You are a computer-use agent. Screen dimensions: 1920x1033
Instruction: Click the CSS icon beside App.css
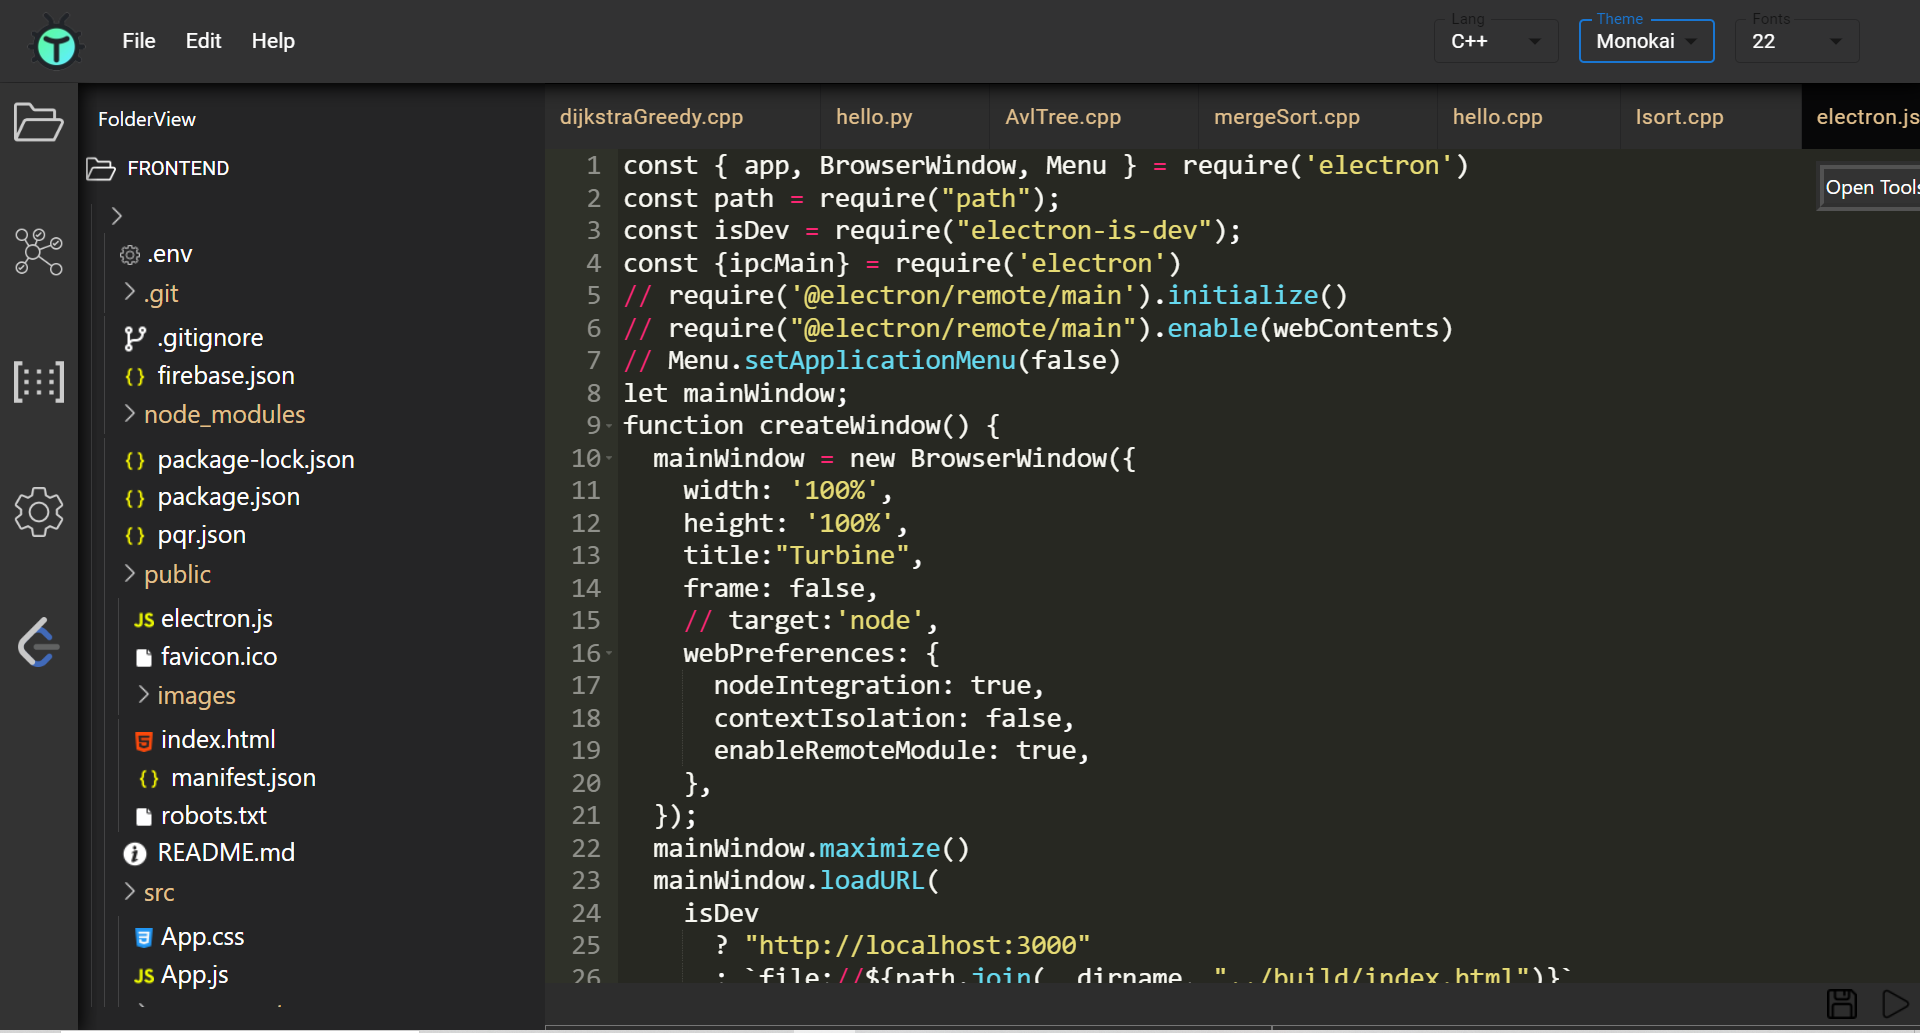point(144,938)
